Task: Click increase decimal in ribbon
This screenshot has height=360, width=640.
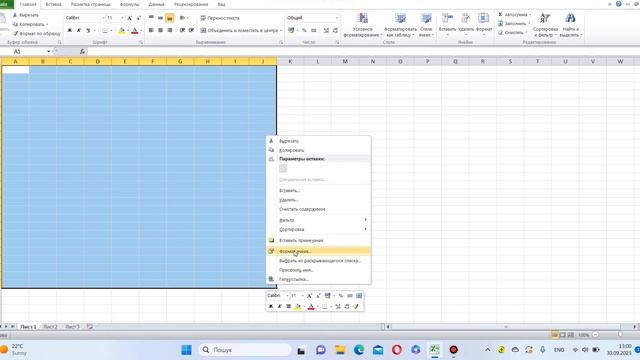Action: click(x=326, y=30)
